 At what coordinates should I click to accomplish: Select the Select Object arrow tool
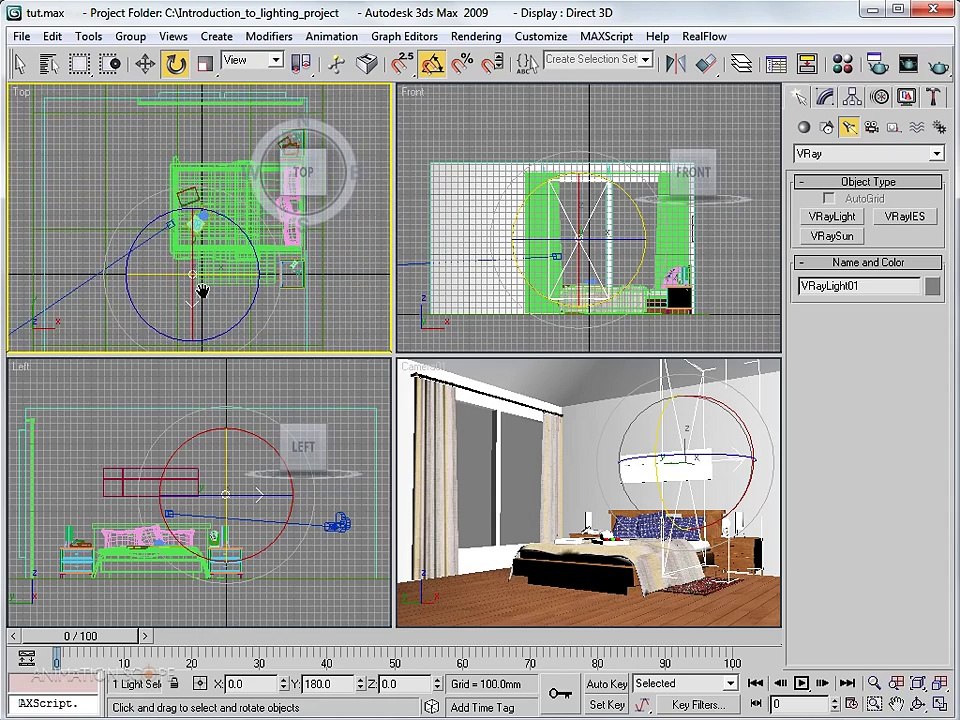click(x=20, y=64)
